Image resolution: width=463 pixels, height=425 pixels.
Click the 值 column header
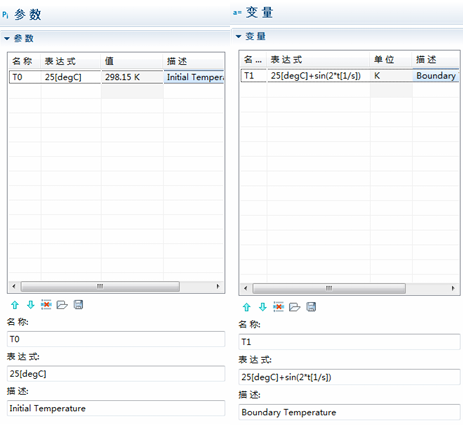(132, 61)
